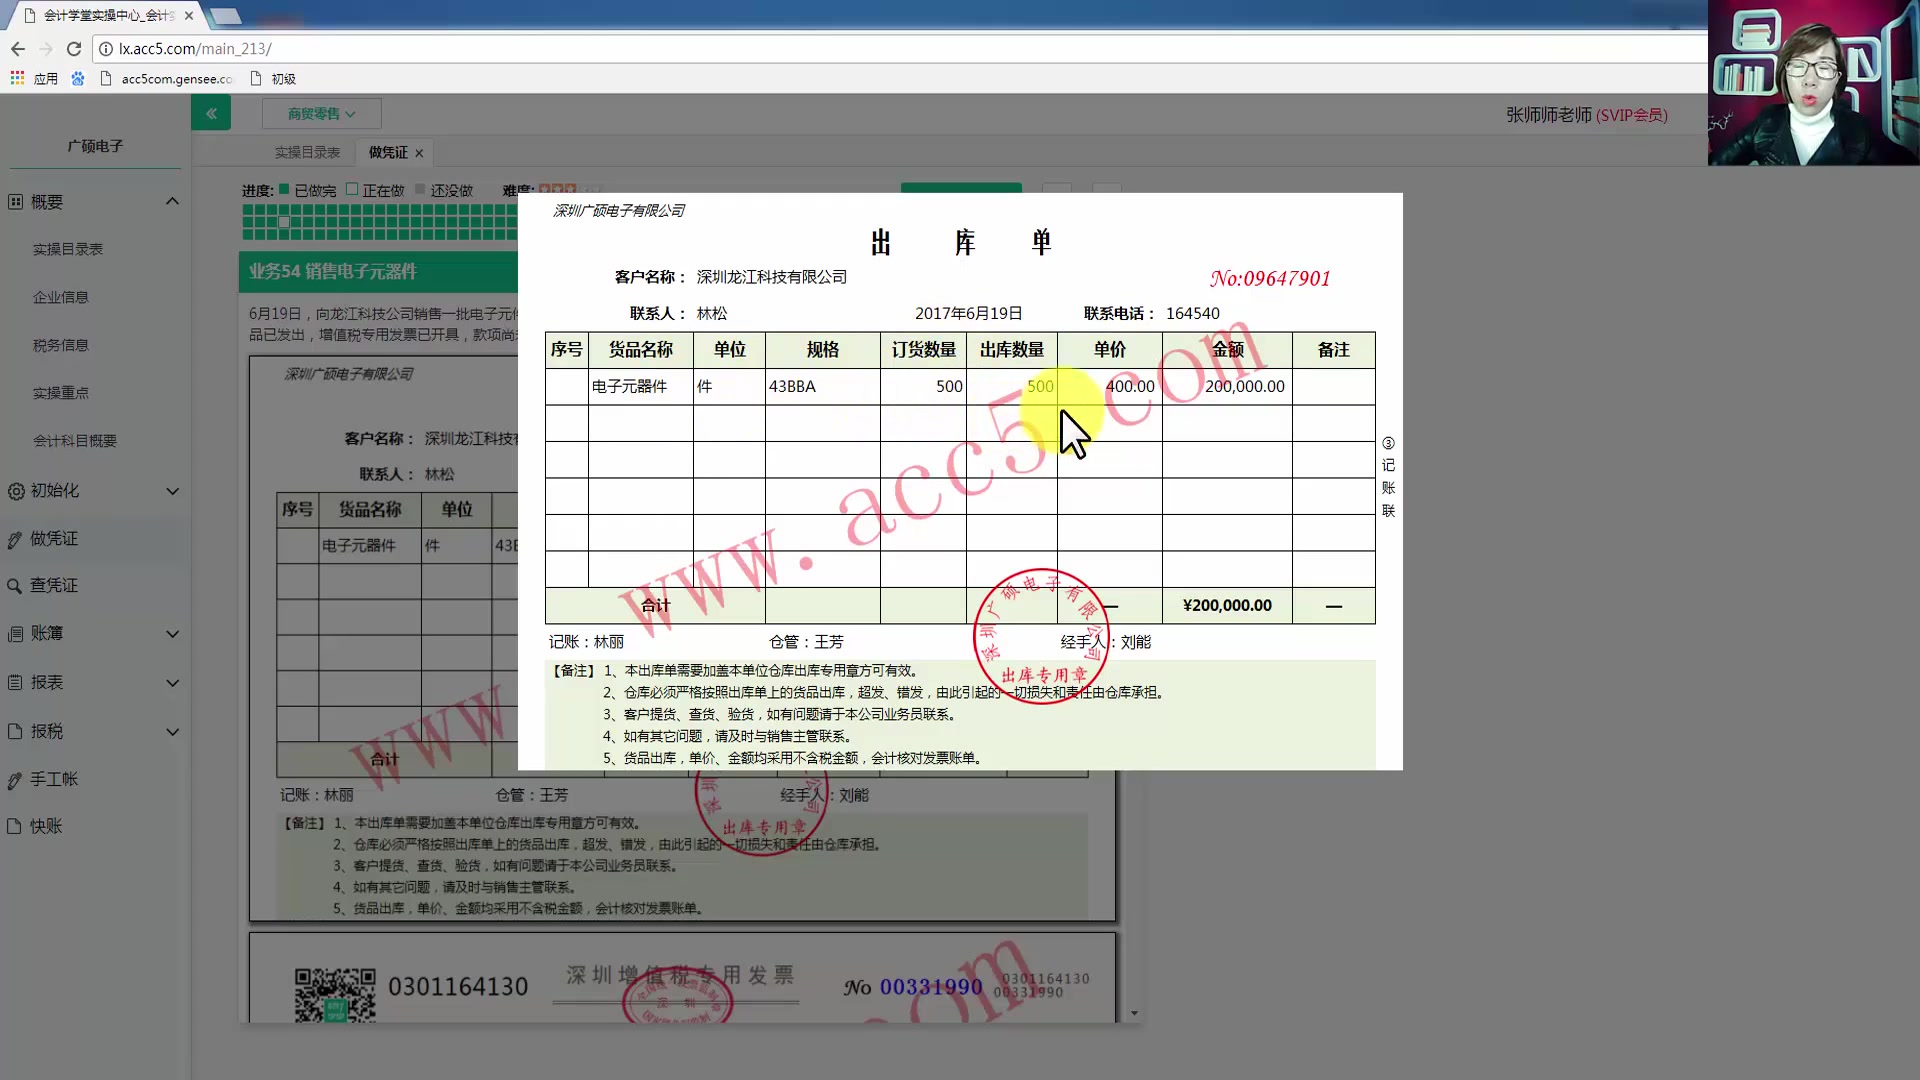Screen dimensions: 1920x1080
Task: Click the 做凭证 pencil icon
Action: 15,540
